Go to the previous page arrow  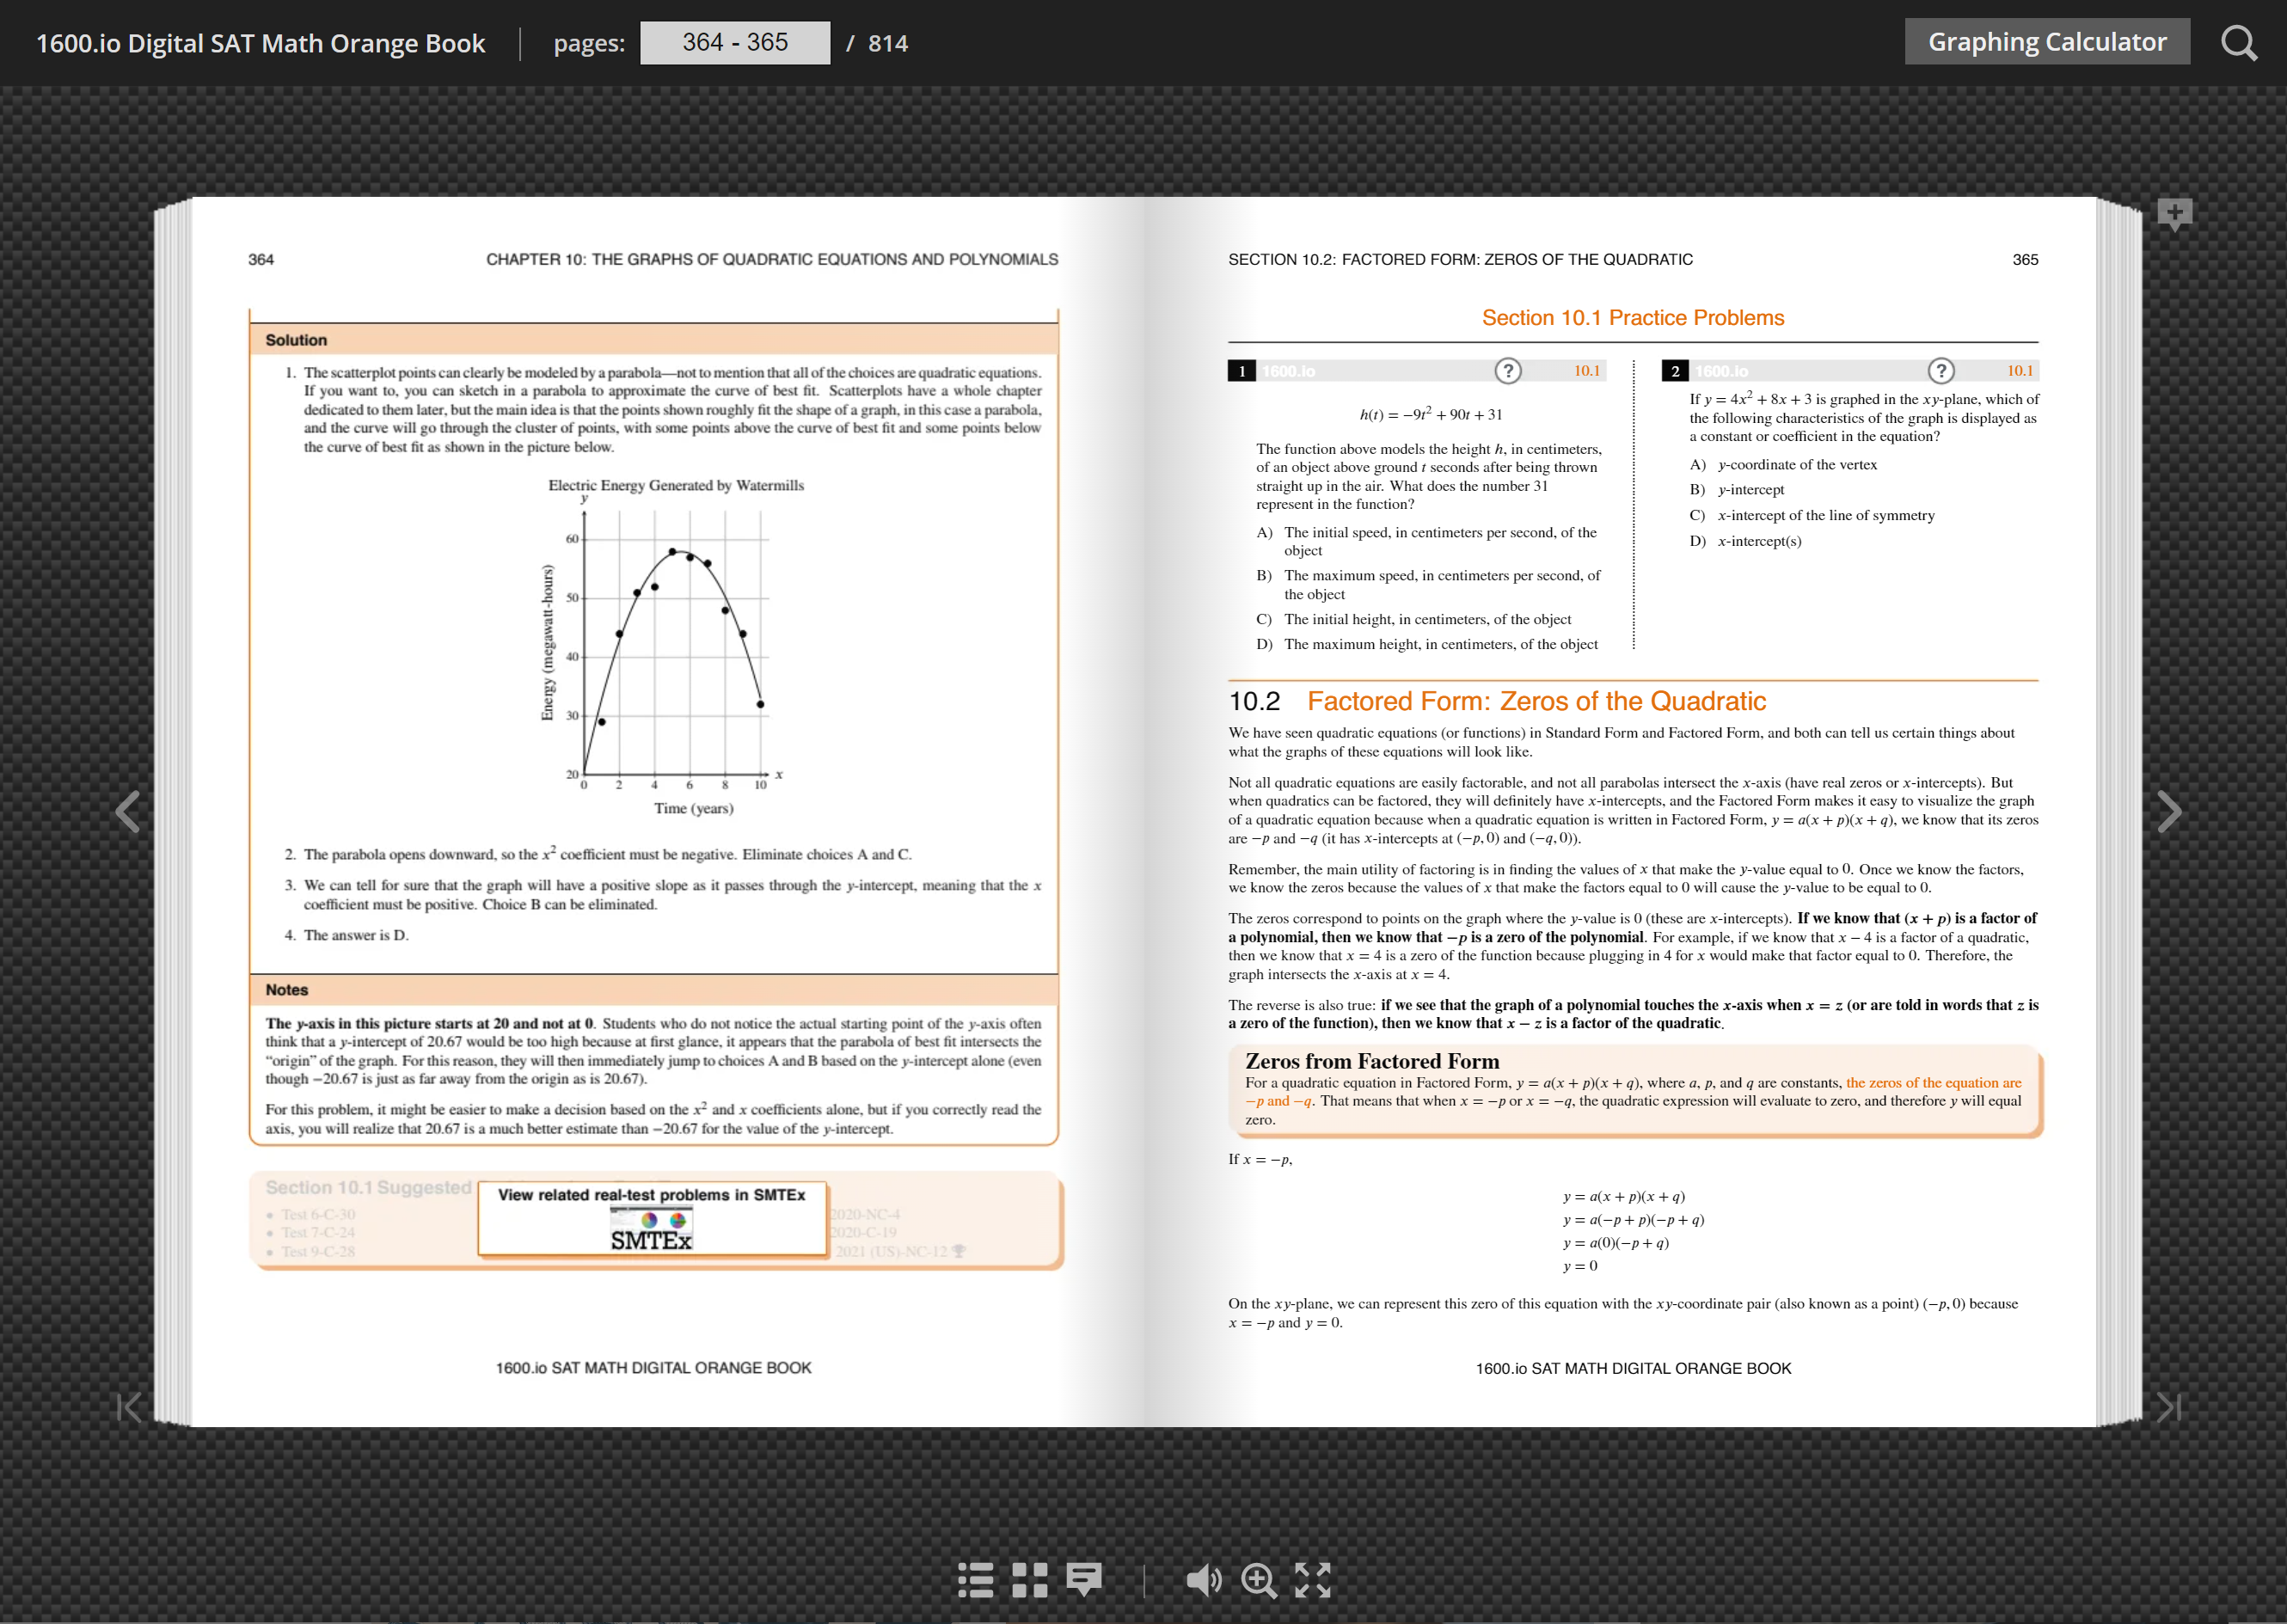pyautogui.click(x=128, y=811)
